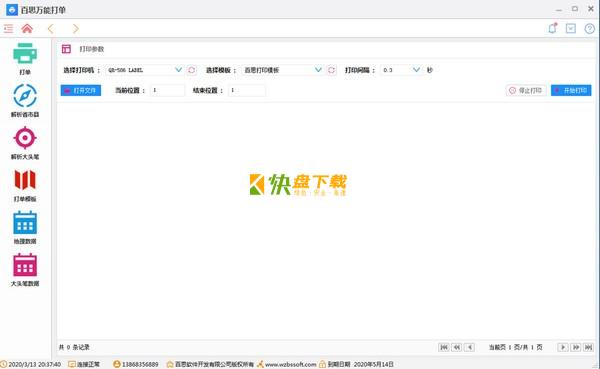Jump forward several pages

[x=576, y=347]
